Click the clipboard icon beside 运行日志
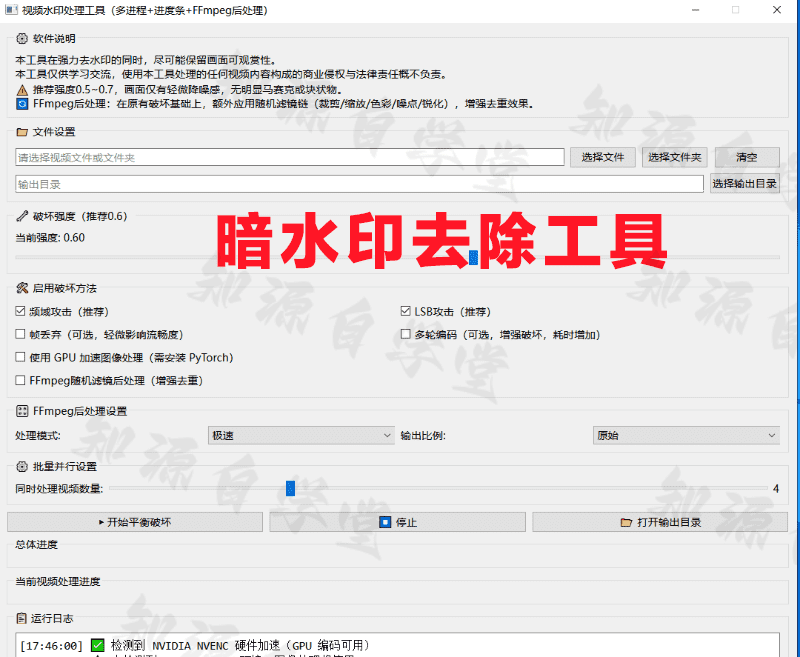The image size is (800, 657). 21,619
